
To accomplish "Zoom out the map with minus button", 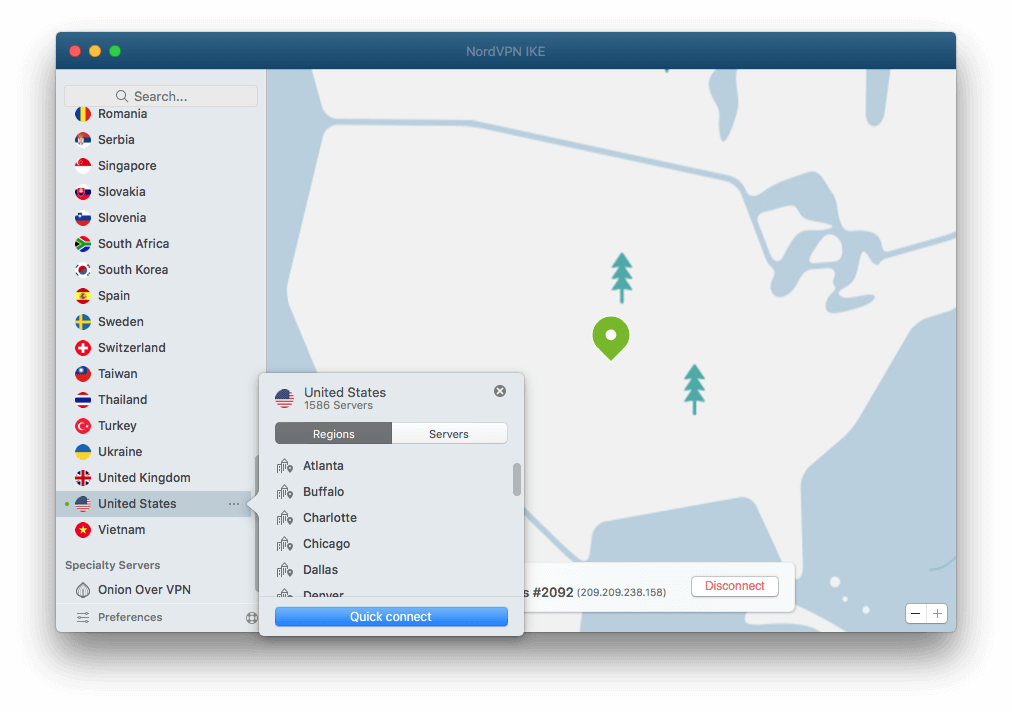I will pos(916,613).
